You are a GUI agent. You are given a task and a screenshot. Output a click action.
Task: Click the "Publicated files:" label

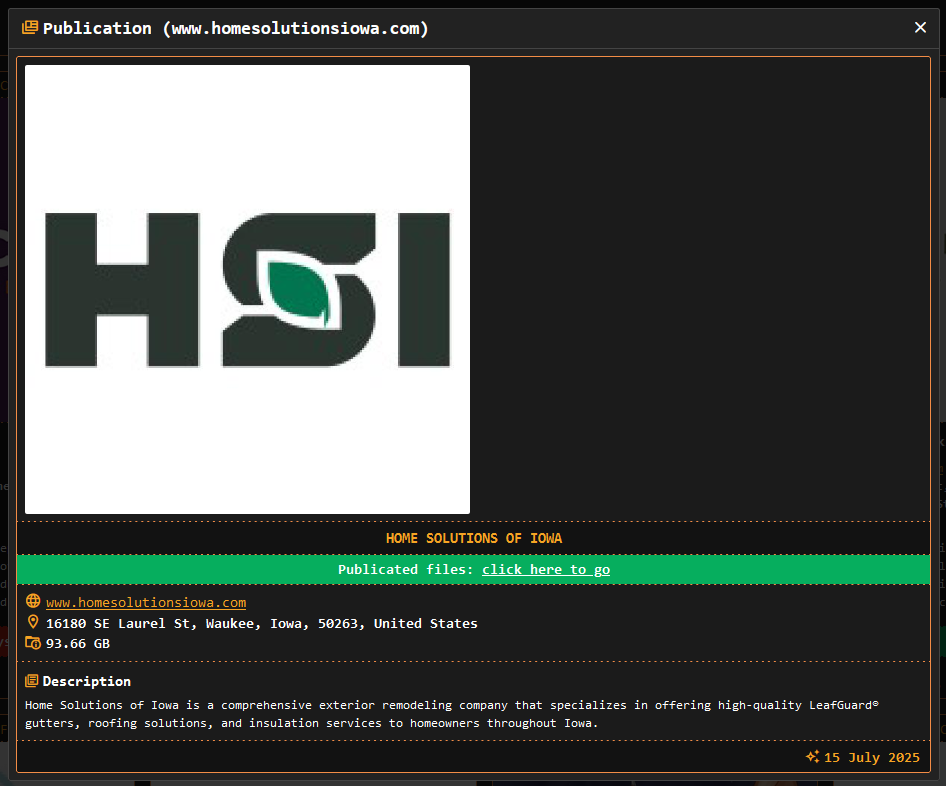(406, 569)
